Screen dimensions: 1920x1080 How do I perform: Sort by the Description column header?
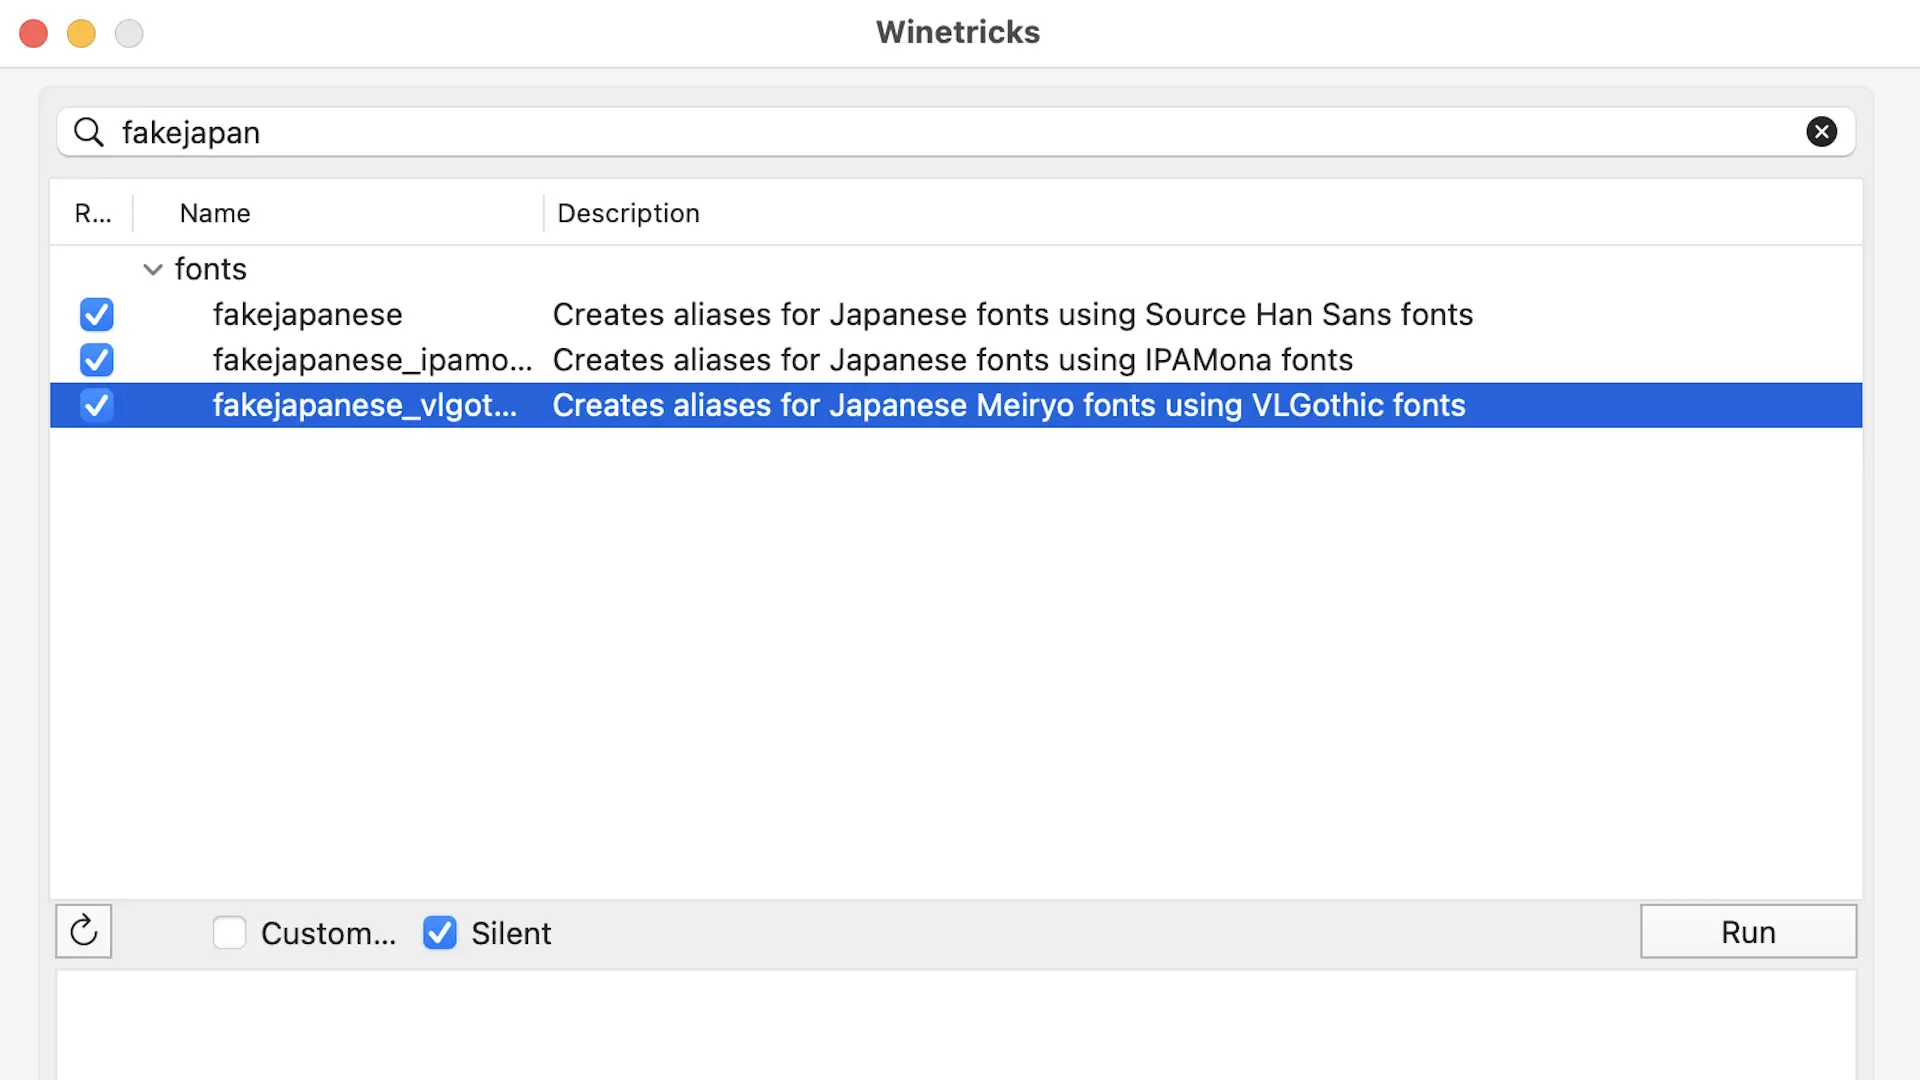[628, 213]
